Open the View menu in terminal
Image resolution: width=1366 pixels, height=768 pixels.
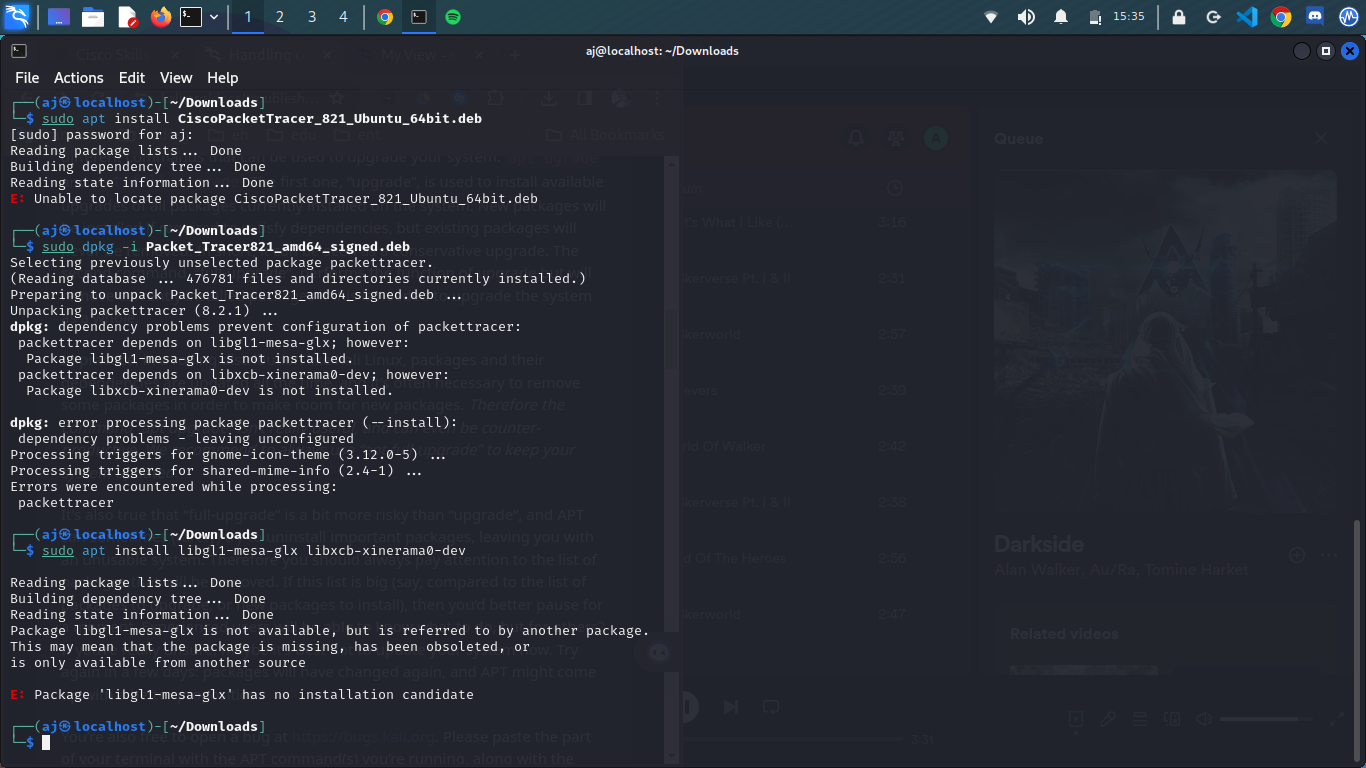(x=176, y=78)
